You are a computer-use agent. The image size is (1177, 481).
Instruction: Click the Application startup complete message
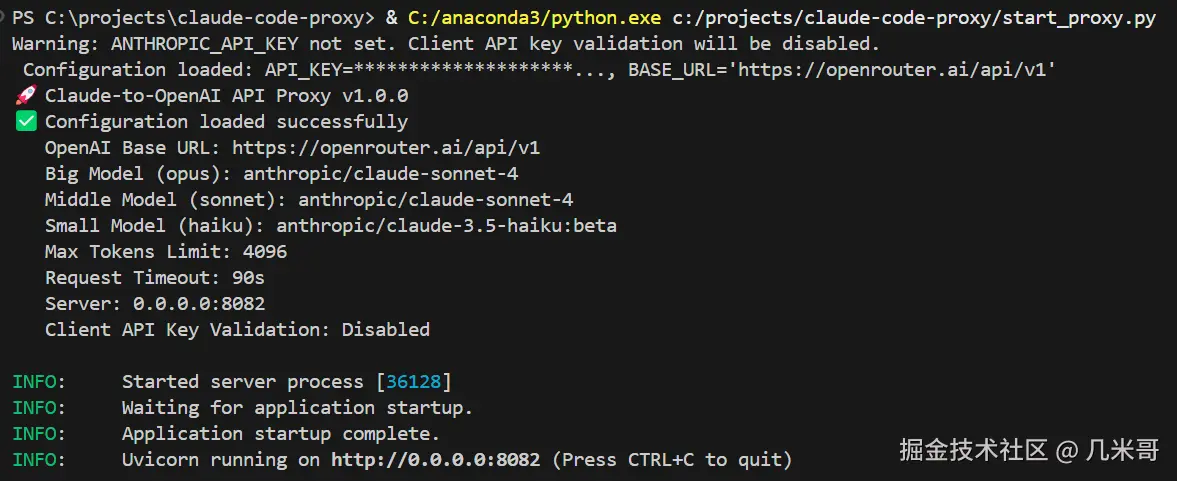click(x=281, y=434)
